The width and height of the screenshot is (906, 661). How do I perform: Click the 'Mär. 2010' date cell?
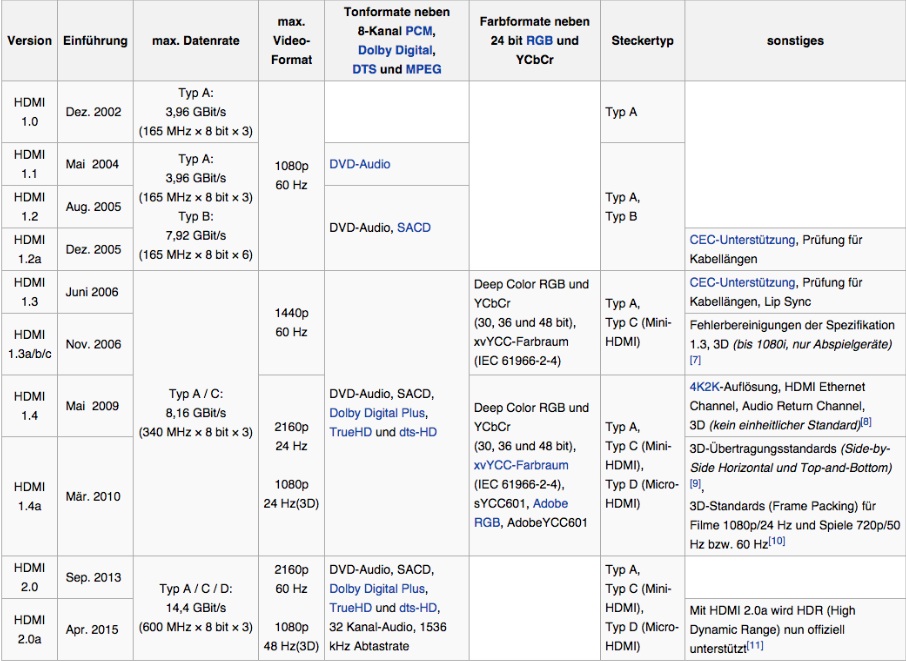tap(94, 496)
